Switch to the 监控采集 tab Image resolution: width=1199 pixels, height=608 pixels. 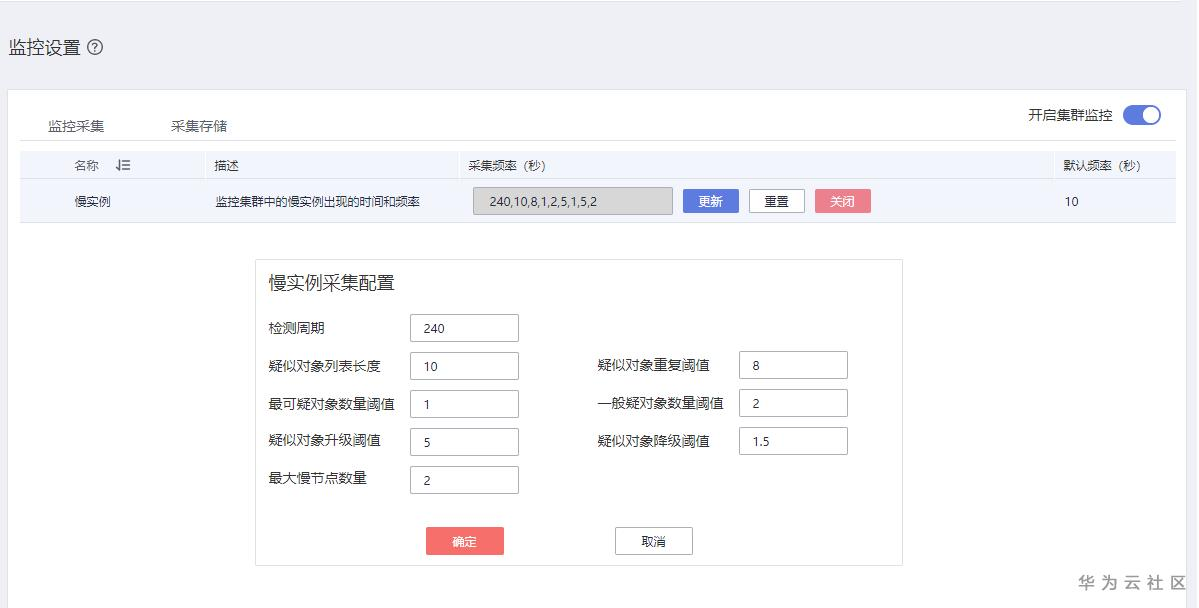[x=76, y=126]
